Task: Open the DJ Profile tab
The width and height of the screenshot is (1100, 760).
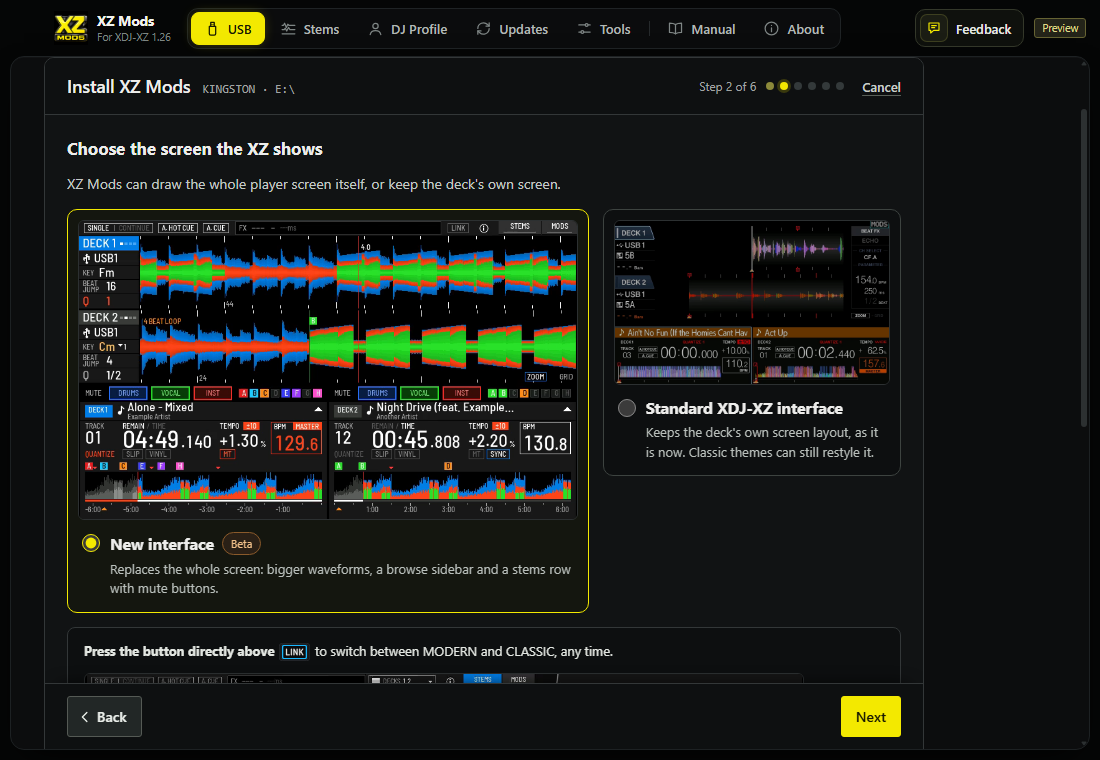Action: pos(408,29)
